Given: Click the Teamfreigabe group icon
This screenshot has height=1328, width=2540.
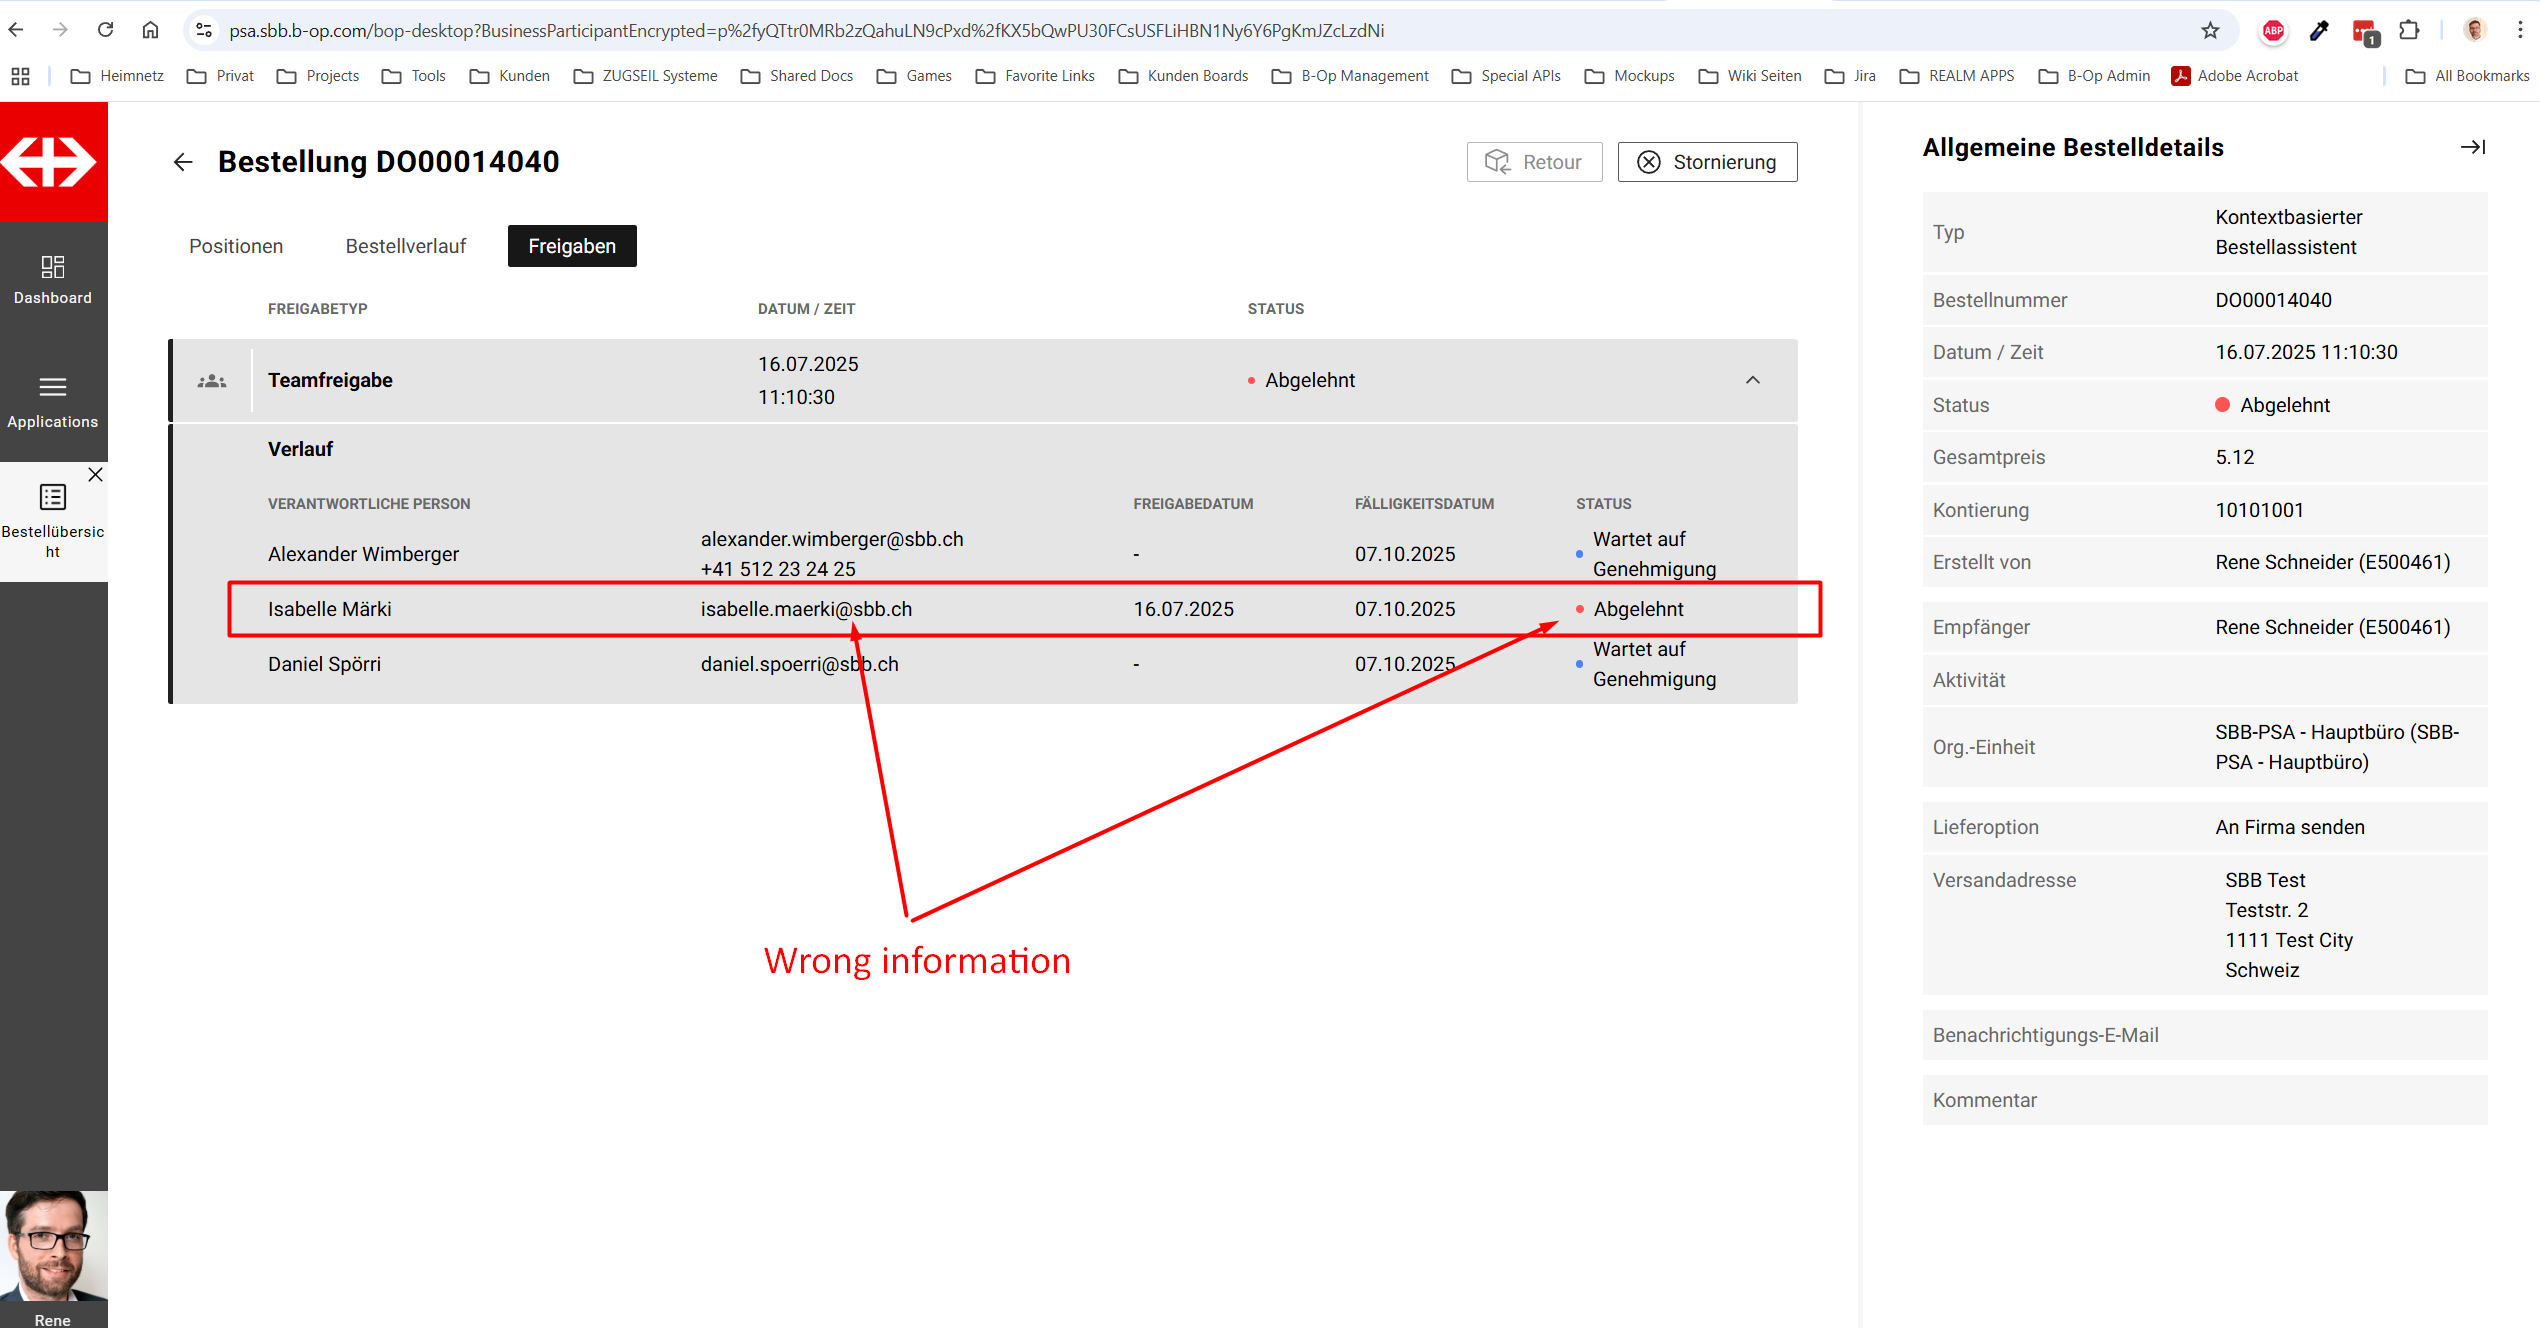Looking at the screenshot, I should [212, 381].
